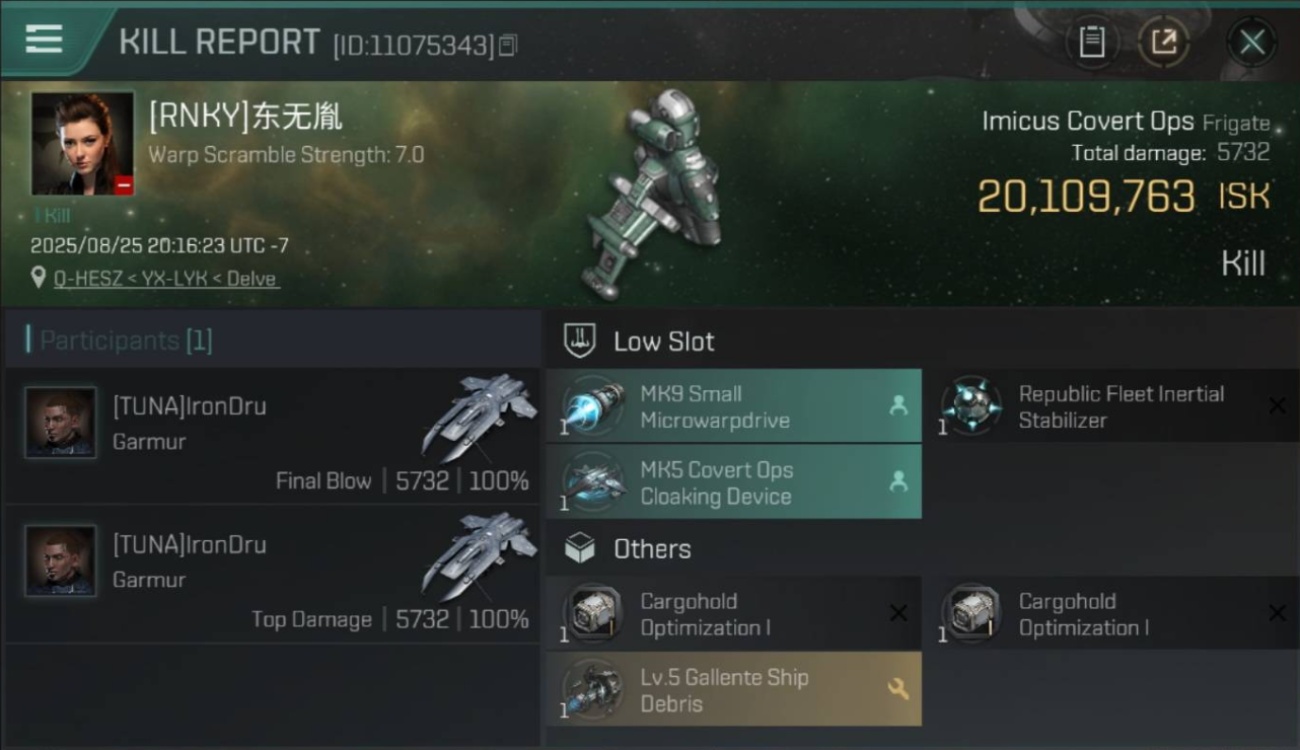Click the Others section header
The width and height of the screenshot is (1300, 750).
pos(627,548)
